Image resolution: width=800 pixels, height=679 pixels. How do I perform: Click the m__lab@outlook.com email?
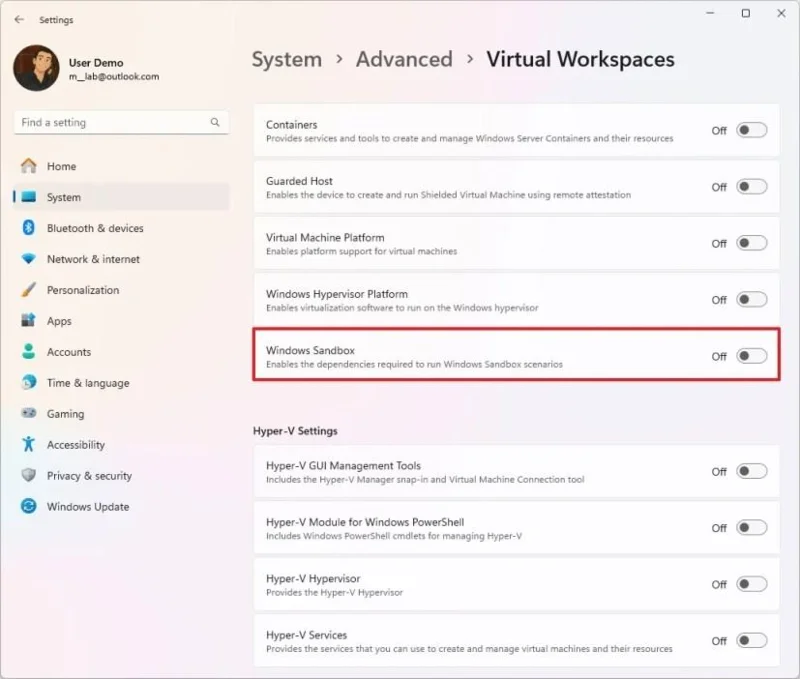point(114,77)
